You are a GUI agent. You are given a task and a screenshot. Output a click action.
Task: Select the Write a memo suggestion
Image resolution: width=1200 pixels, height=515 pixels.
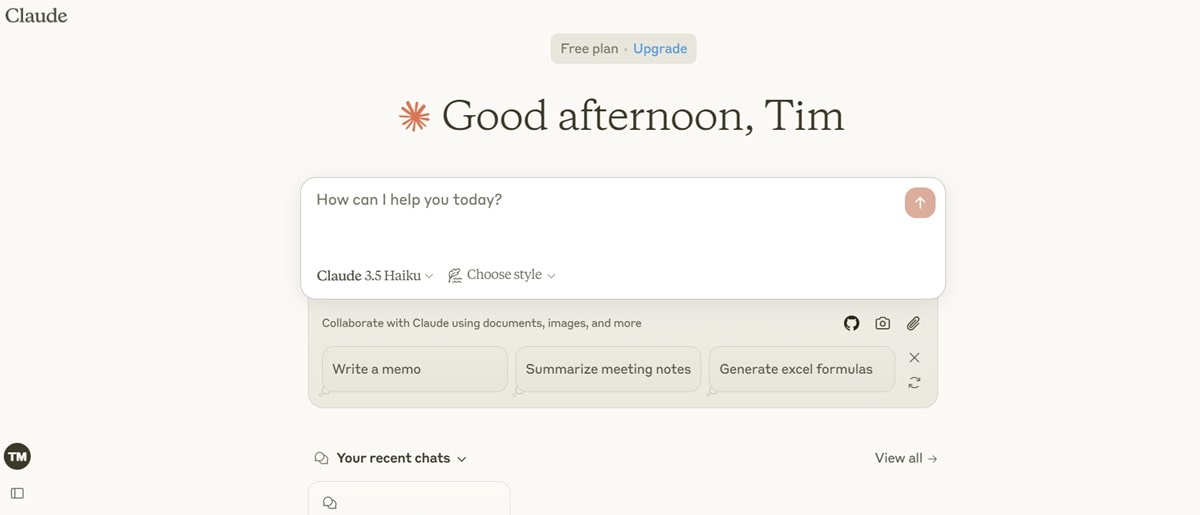tap(414, 369)
